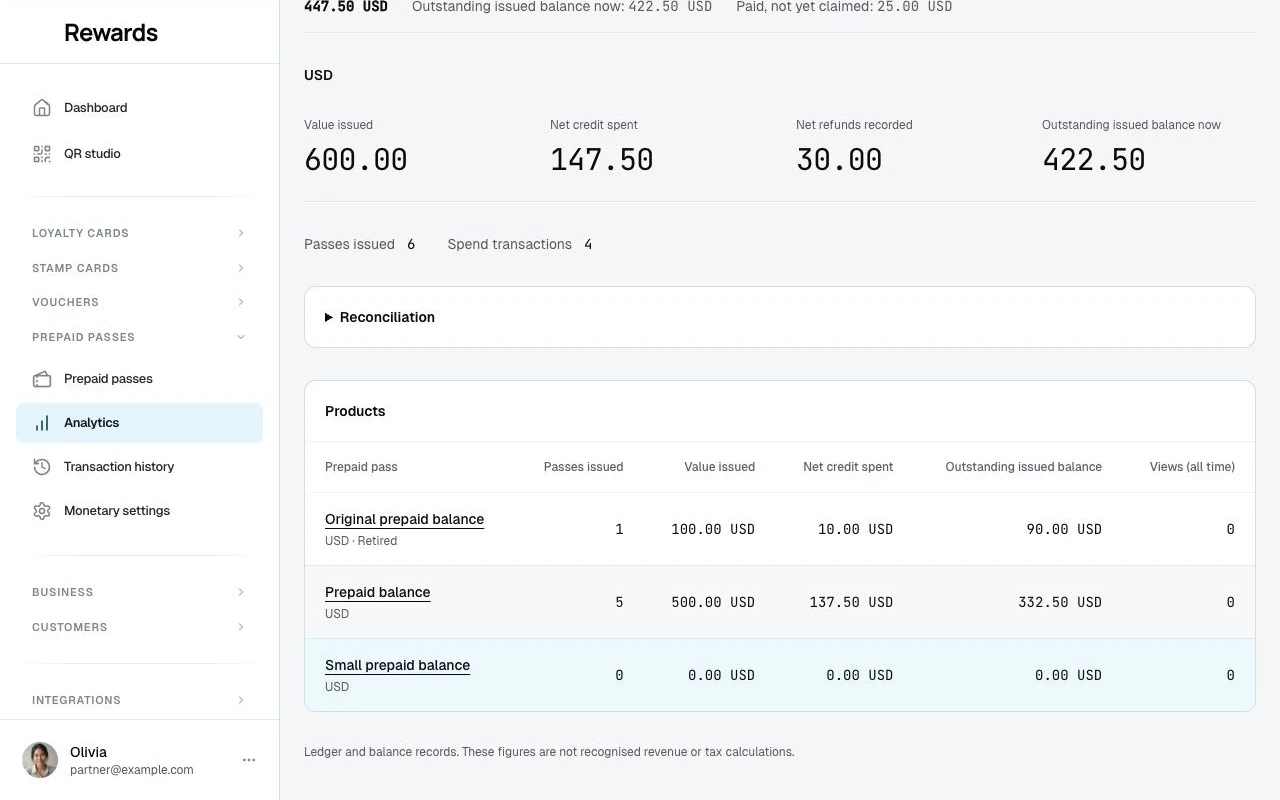Click the Outstanding issued balance 422.50 figure
1280x800 pixels.
(x=1094, y=160)
